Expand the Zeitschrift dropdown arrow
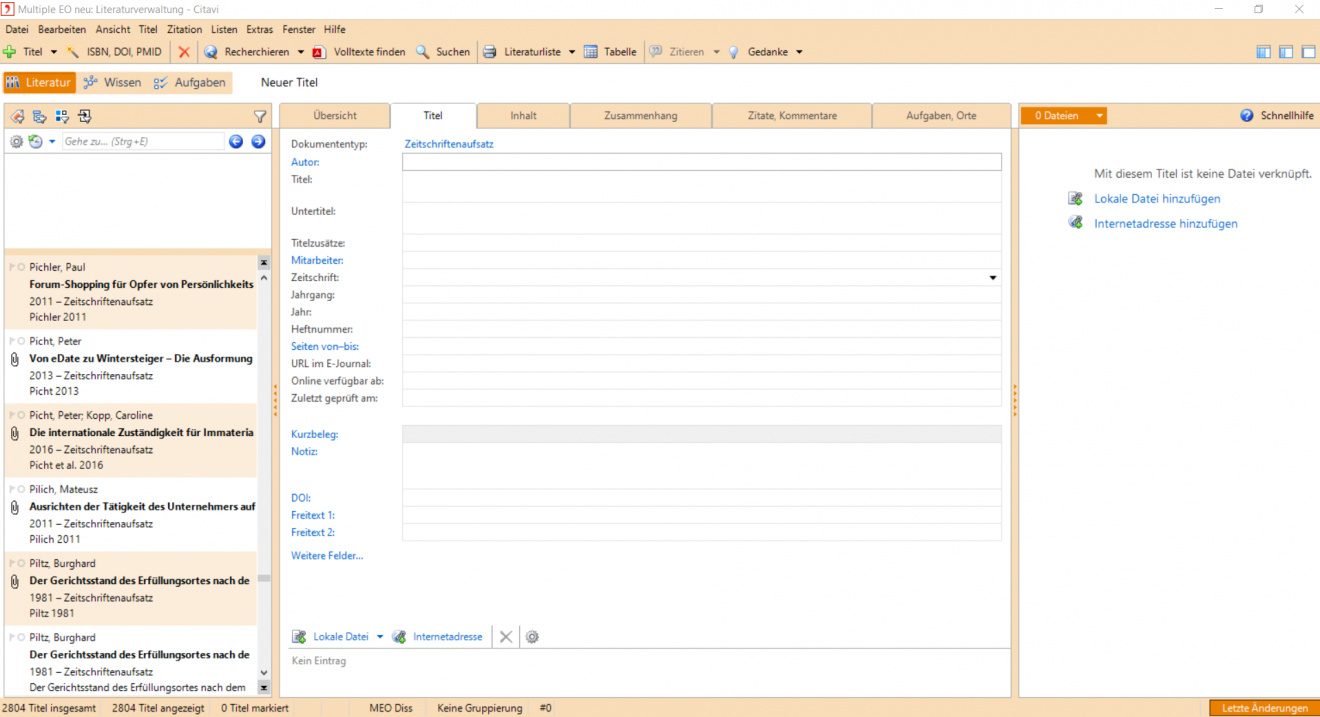Image resolution: width=1320 pixels, height=717 pixels. (993, 278)
